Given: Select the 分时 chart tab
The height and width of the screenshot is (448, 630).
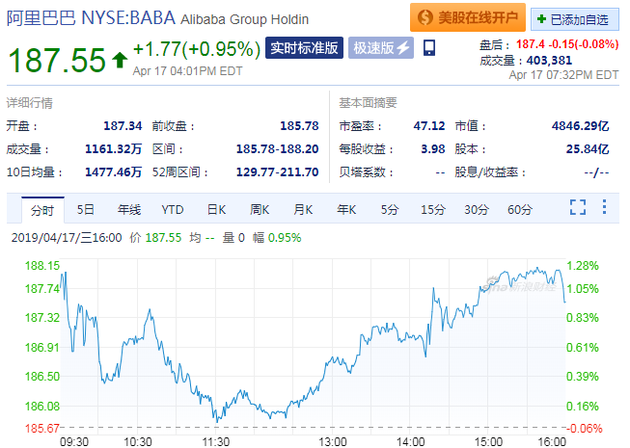Looking at the screenshot, I should click(x=43, y=210).
